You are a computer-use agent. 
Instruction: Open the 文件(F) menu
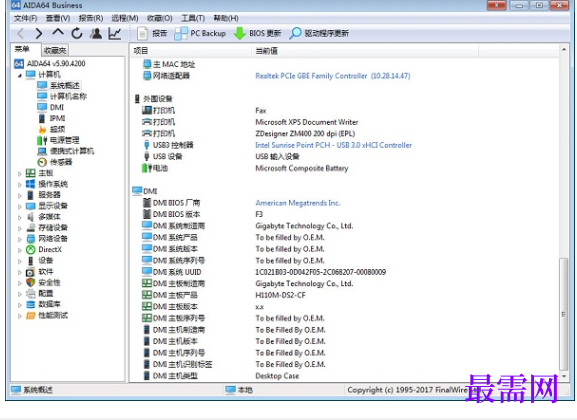pos(25,18)
